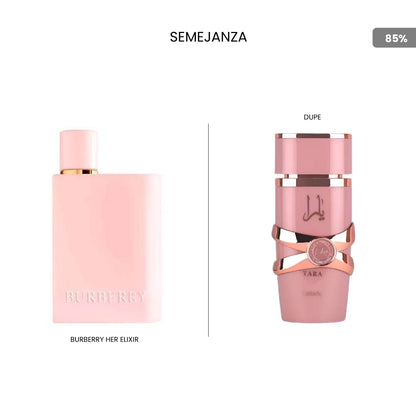Image resolution: width=416 pixels, height=416 pixels.
Task: Open the Burberry Her Elixir bottle image
Action: pyautogui.click(x=107, y=227)
